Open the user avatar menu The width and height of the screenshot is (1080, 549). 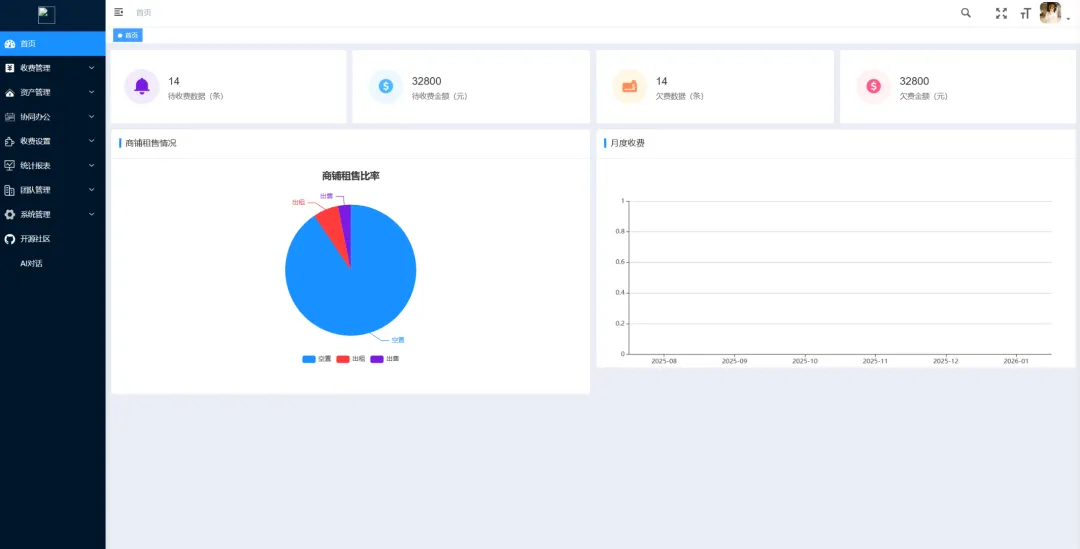[1050, 13]
